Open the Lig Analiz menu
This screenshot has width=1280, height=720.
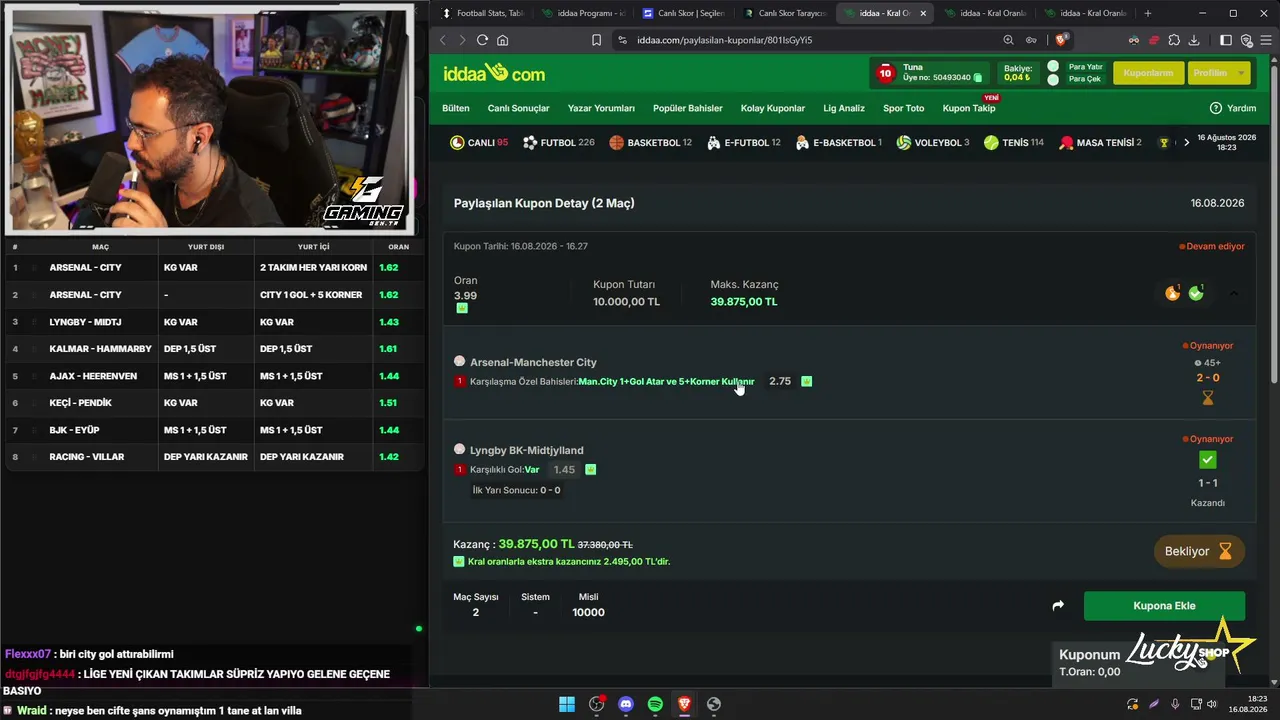(844, 108)
